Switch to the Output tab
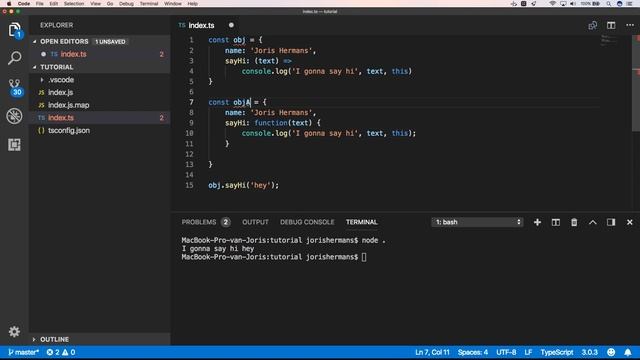 (255, 222)
